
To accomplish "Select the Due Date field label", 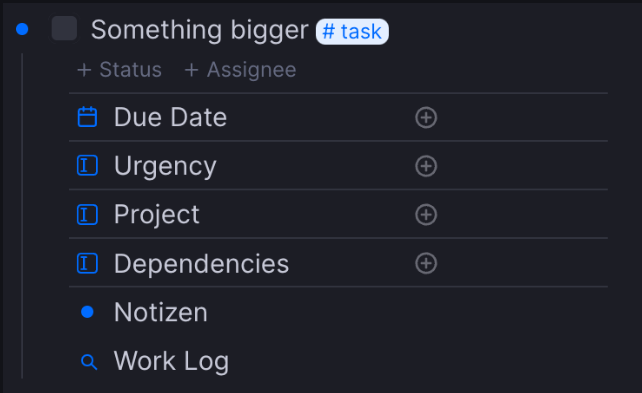I will [170, 117].
